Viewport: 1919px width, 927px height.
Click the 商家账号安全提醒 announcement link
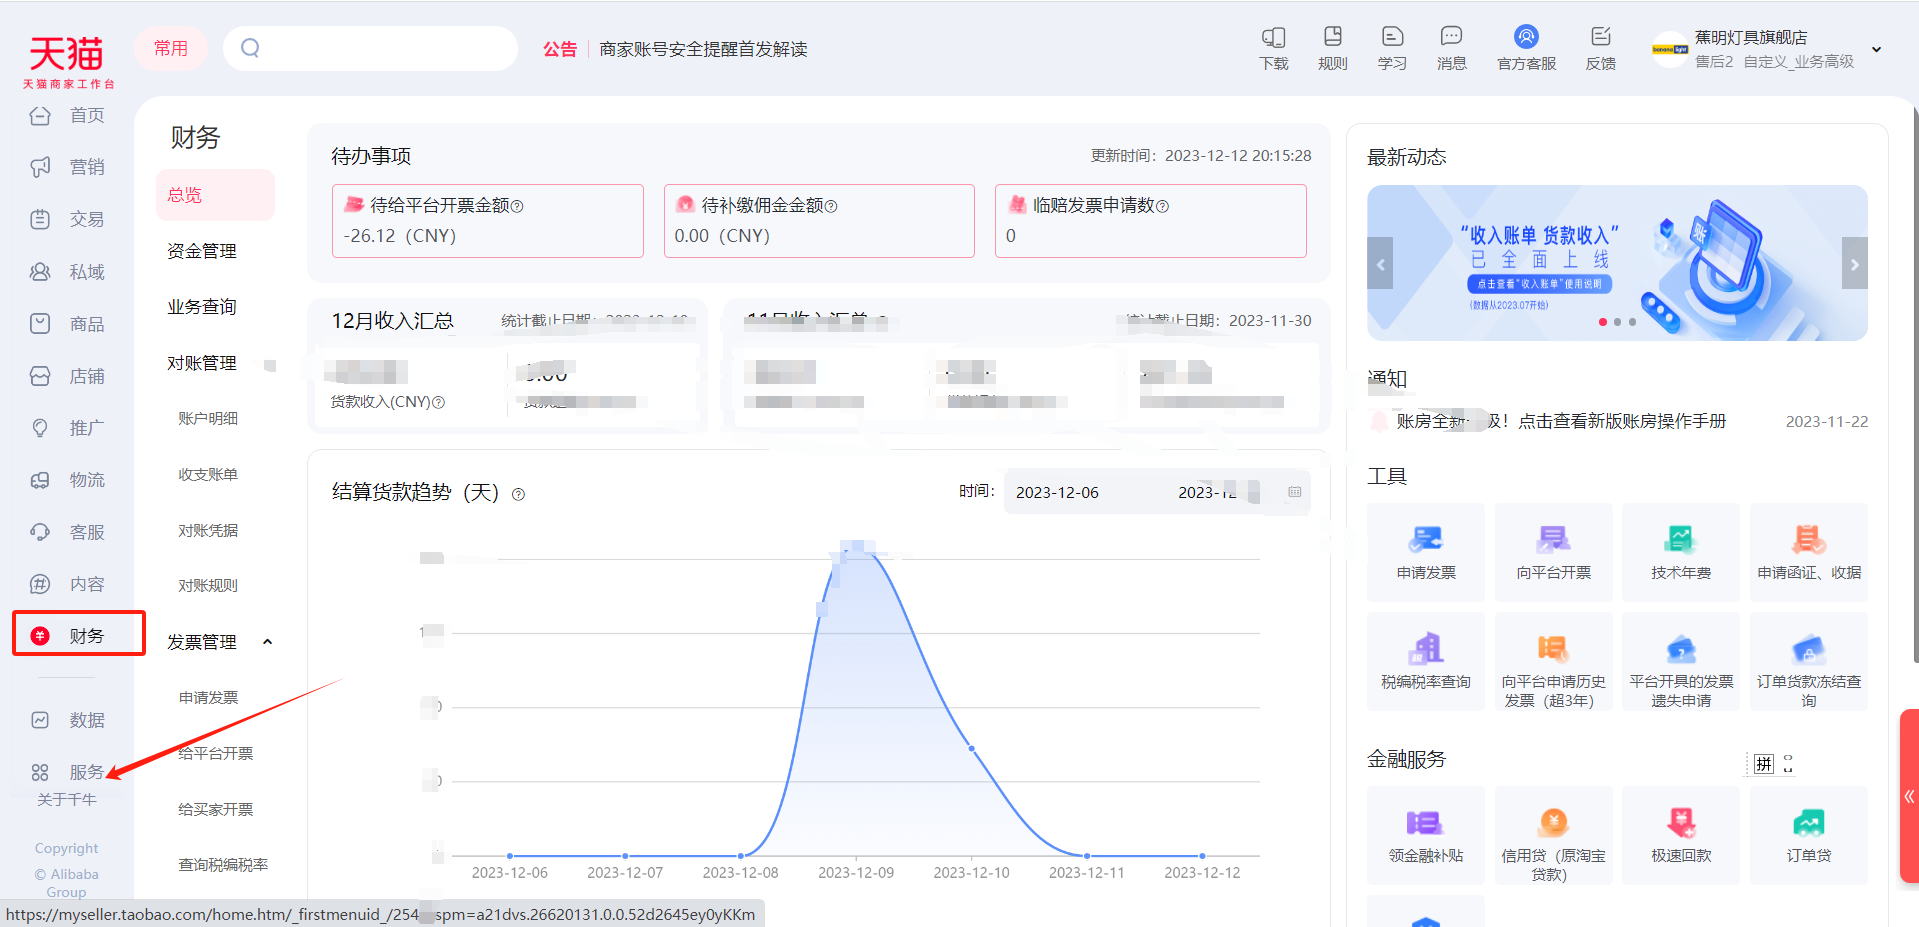click(703, 49)
